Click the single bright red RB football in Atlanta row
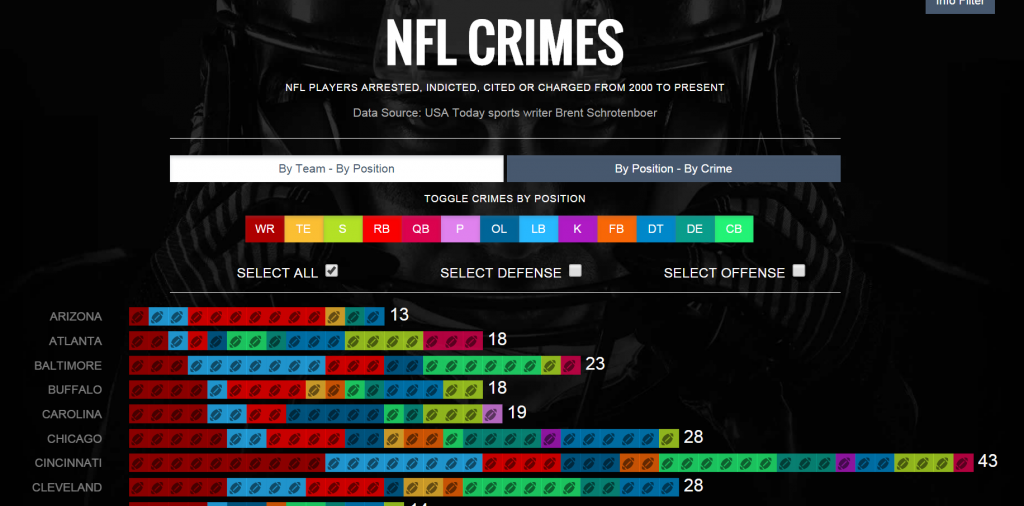 [198, 341]
